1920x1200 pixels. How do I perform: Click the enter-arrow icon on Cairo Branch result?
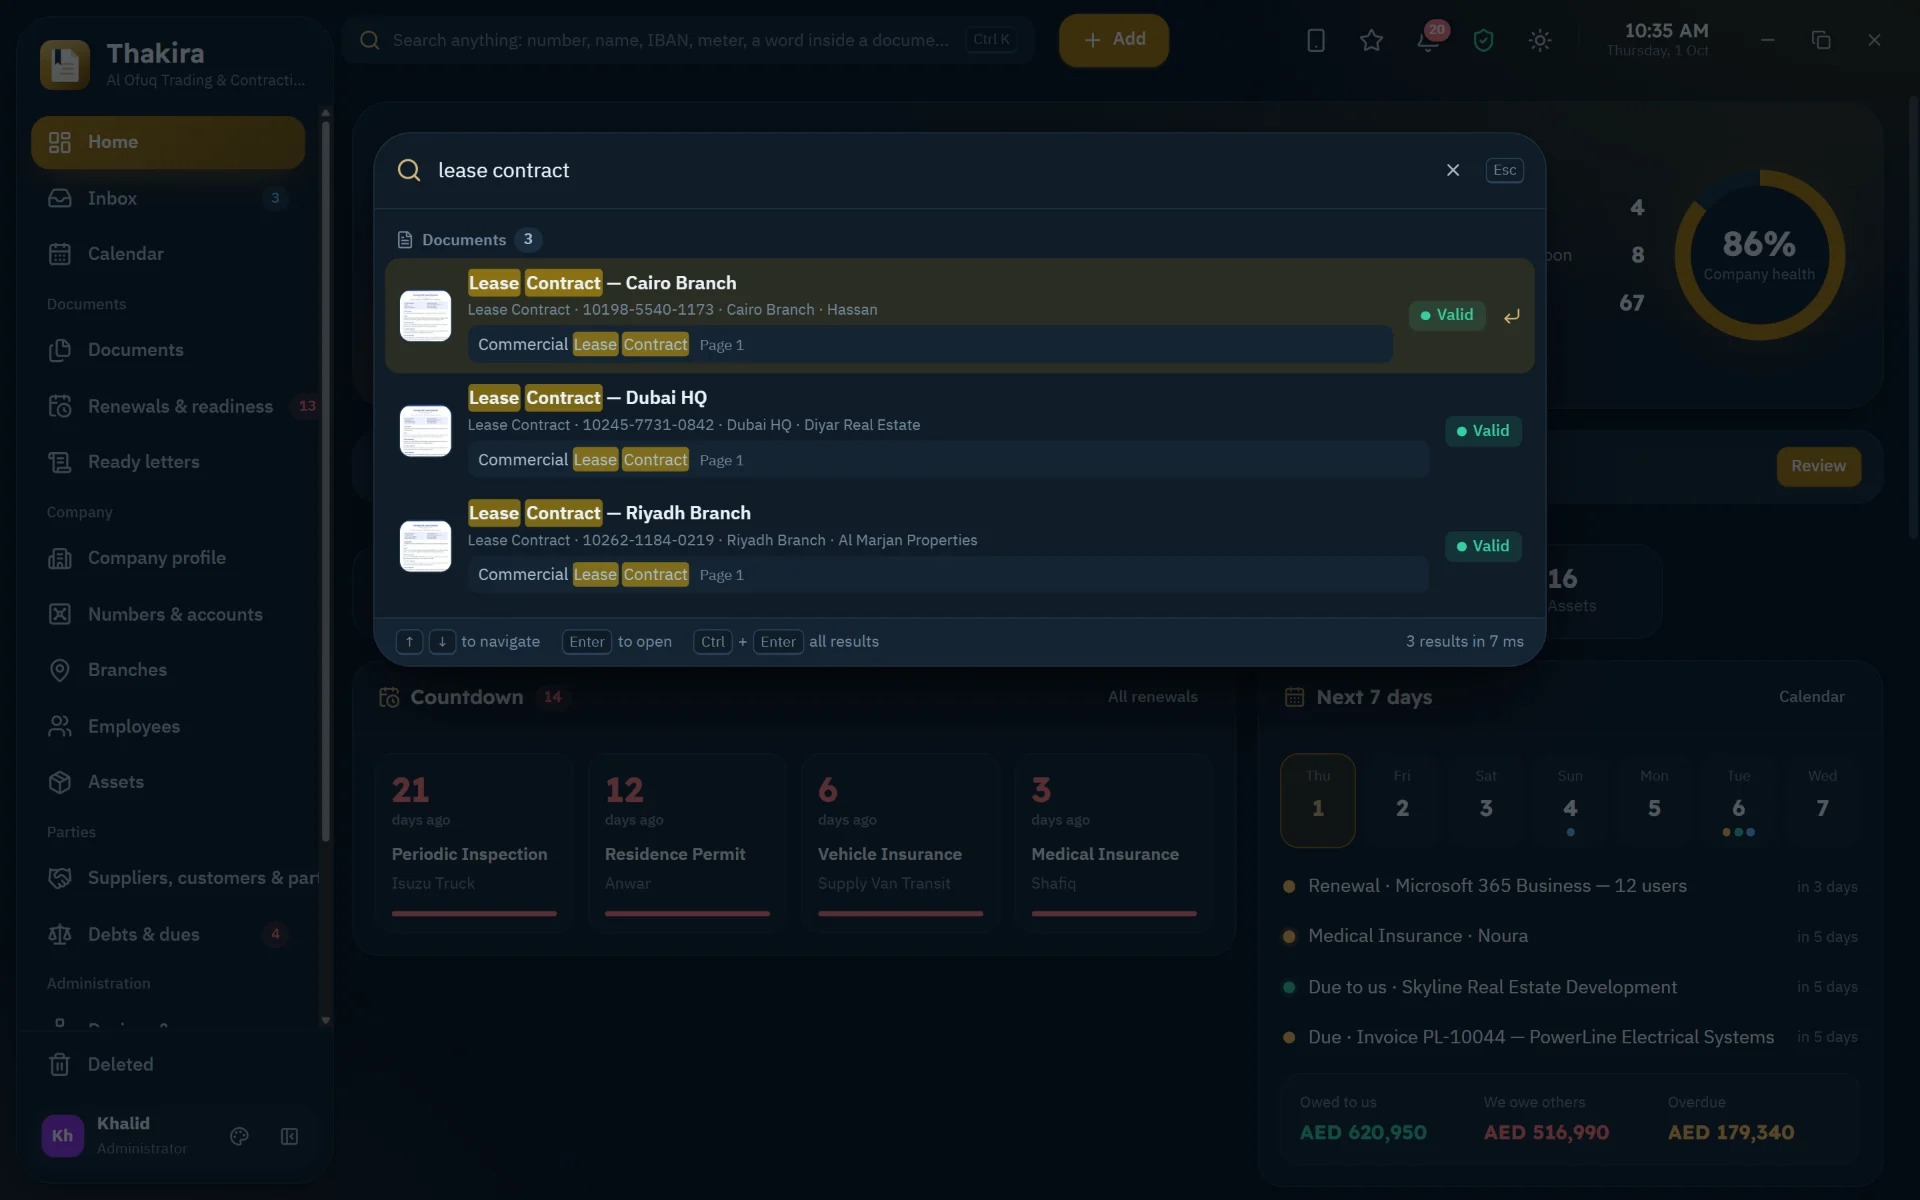1512,316
